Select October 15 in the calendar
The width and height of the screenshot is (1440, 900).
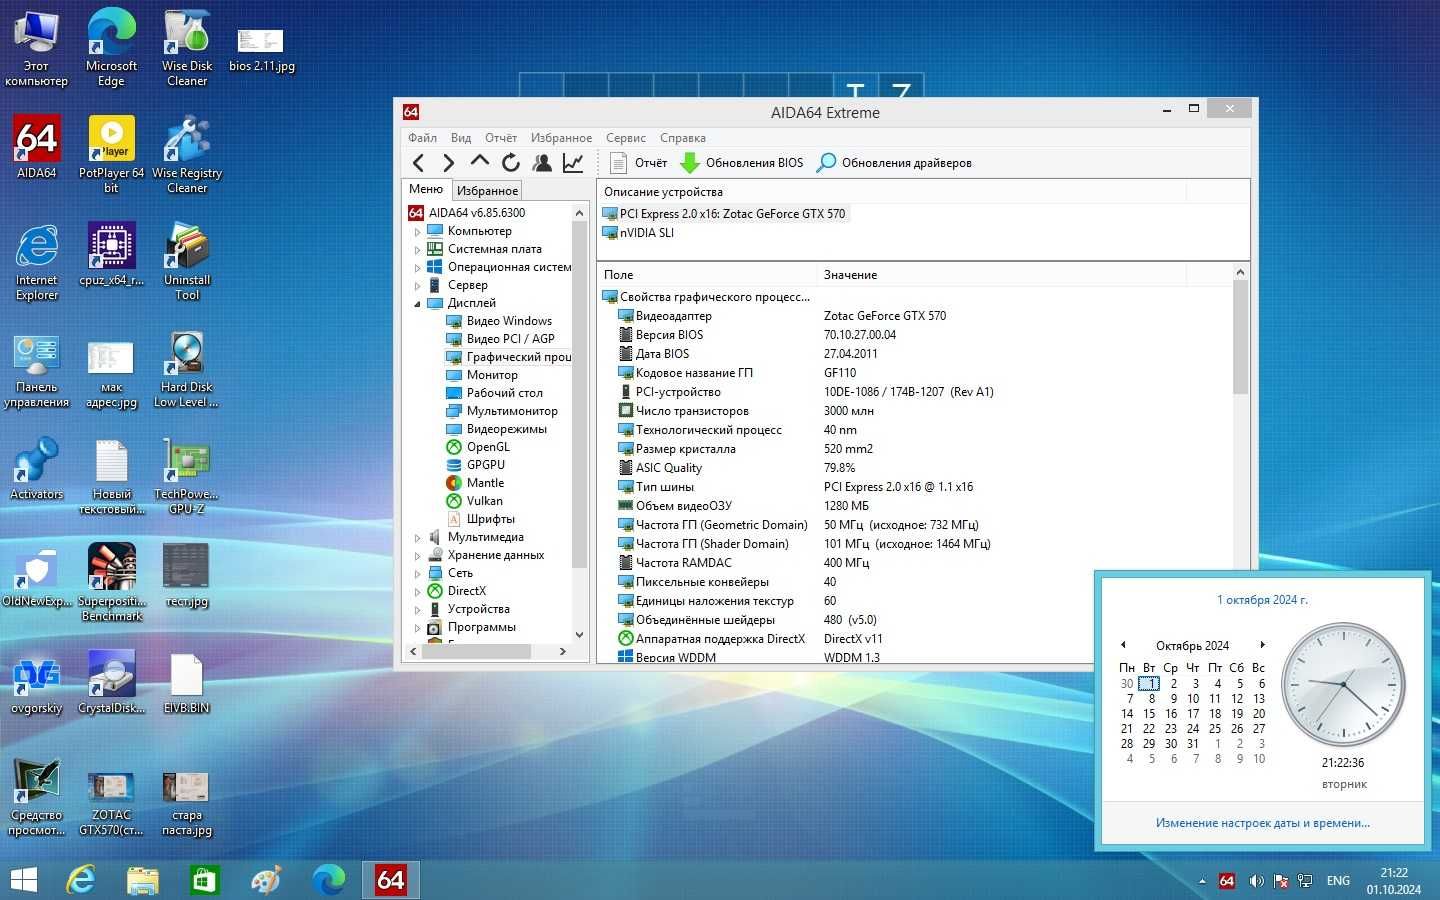click(1149, 714)
